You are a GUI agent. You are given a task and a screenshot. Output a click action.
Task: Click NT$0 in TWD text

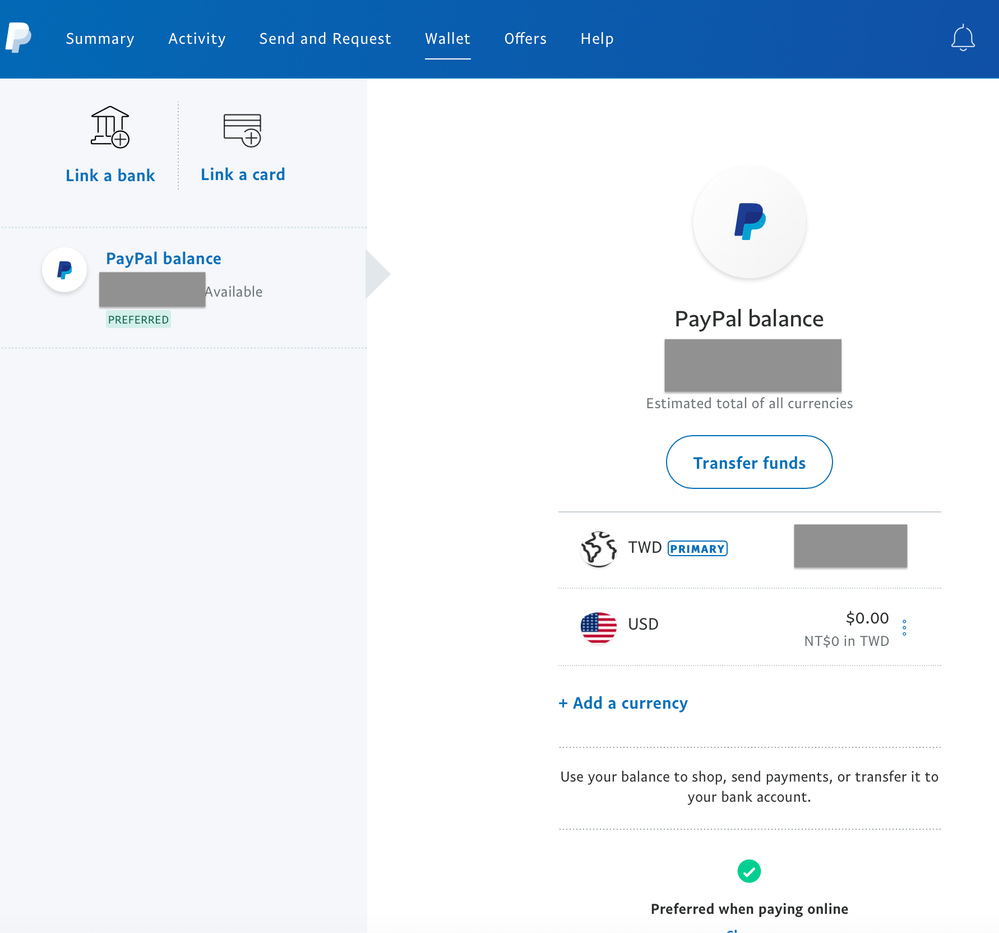846,641
